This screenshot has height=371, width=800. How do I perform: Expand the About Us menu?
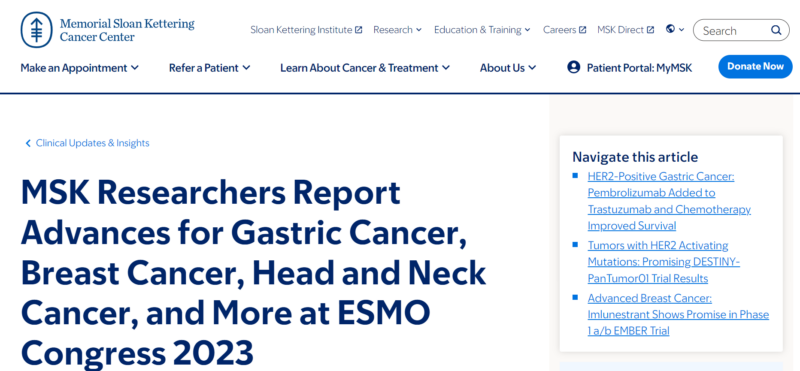[x=508, y=68]
